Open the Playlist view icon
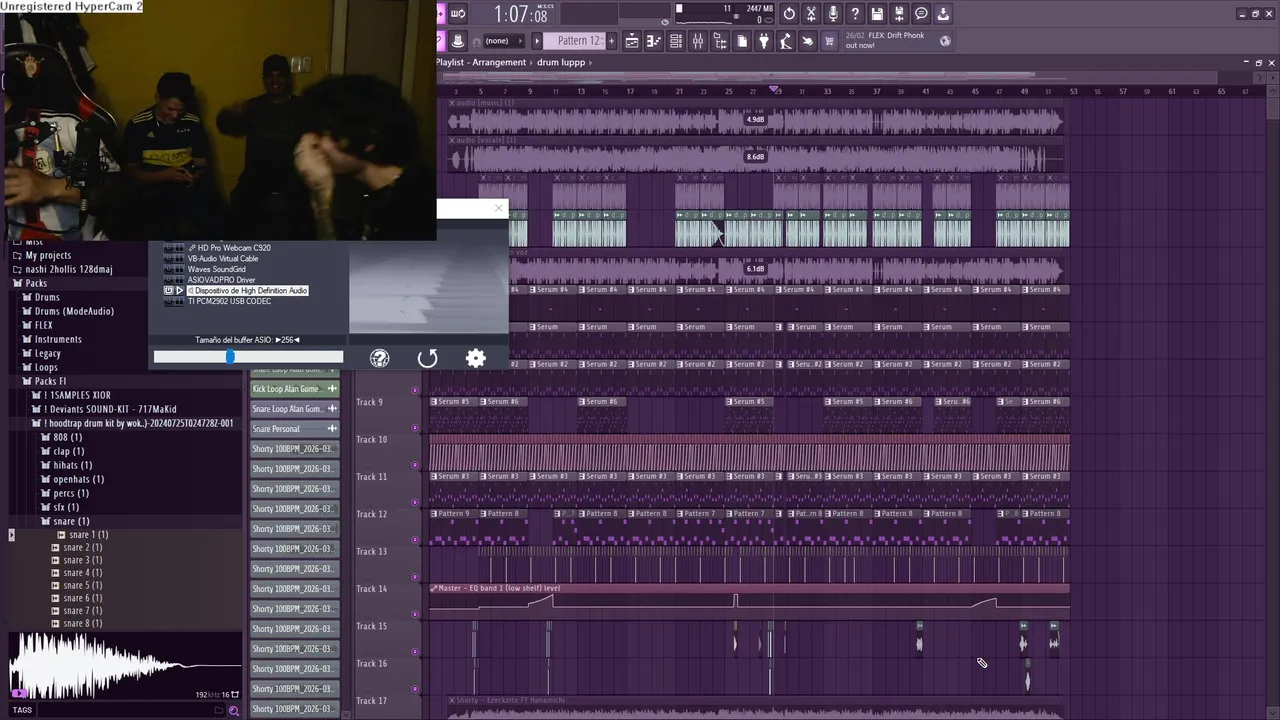 coord(632,41)
